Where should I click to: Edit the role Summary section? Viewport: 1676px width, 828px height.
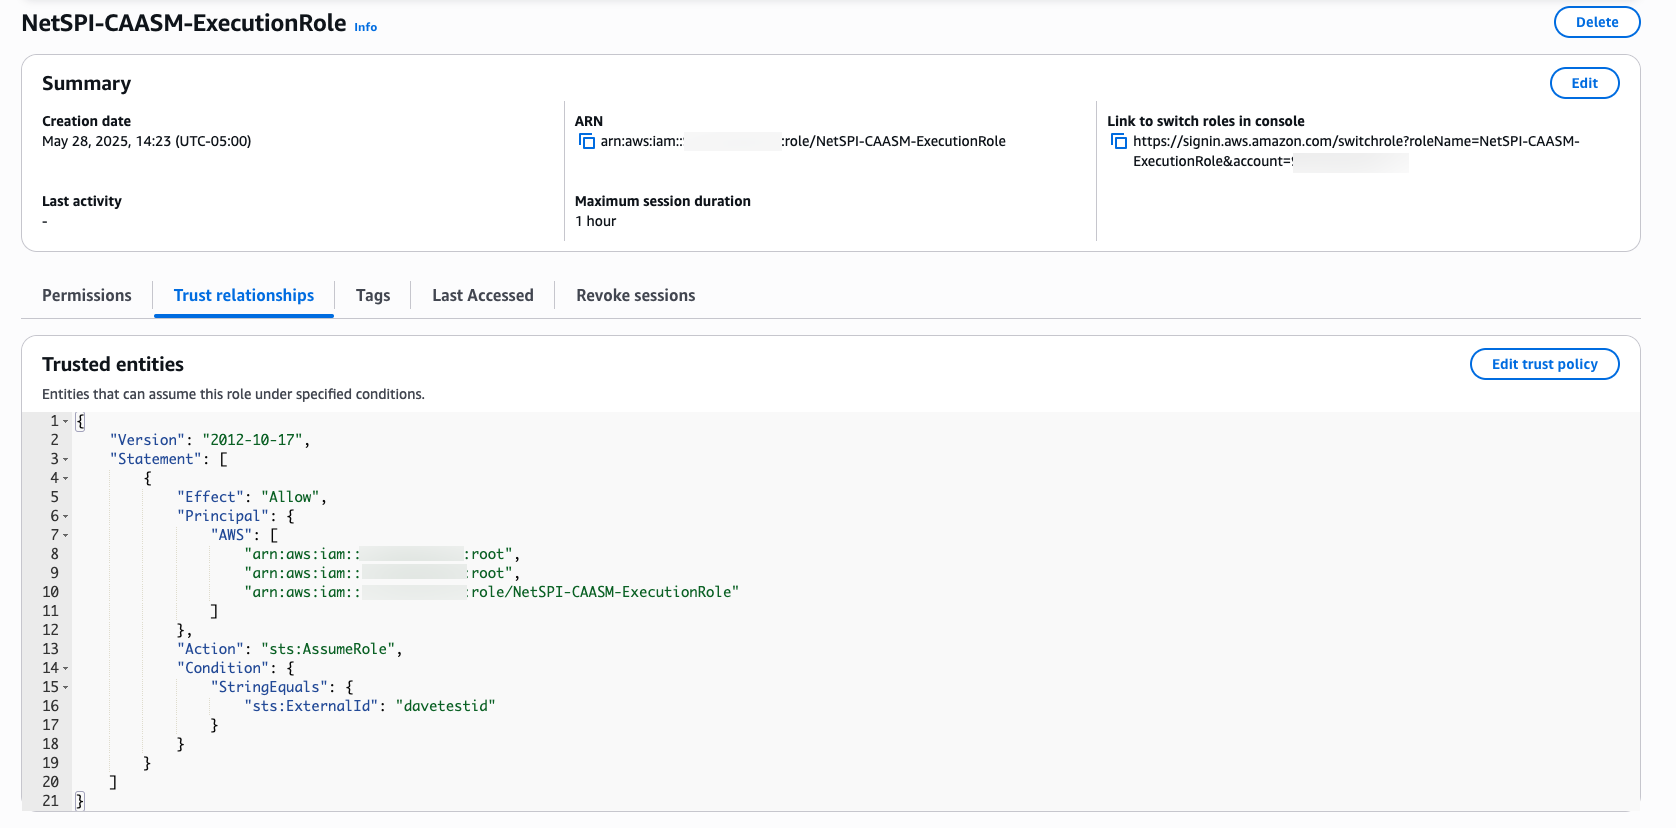1584,83
